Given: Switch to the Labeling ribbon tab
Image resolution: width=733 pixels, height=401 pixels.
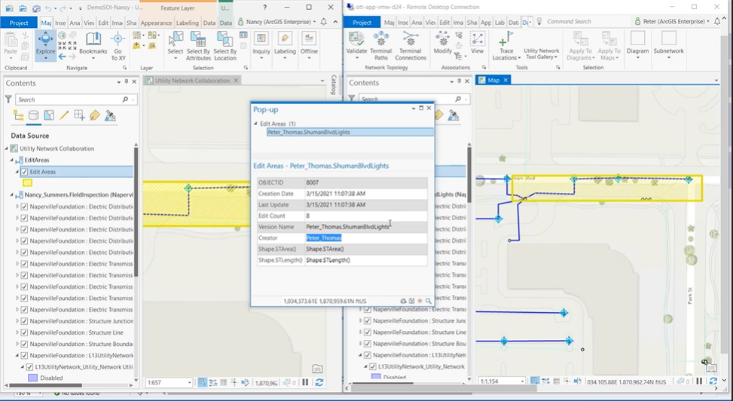Looking at the screenshot, I should click(x=187, y=22).
